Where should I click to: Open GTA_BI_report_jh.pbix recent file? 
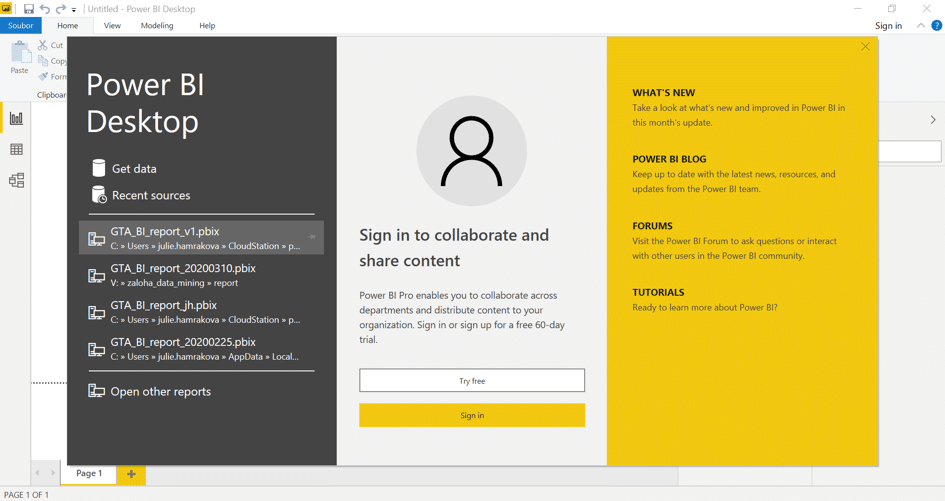point(201,312)
